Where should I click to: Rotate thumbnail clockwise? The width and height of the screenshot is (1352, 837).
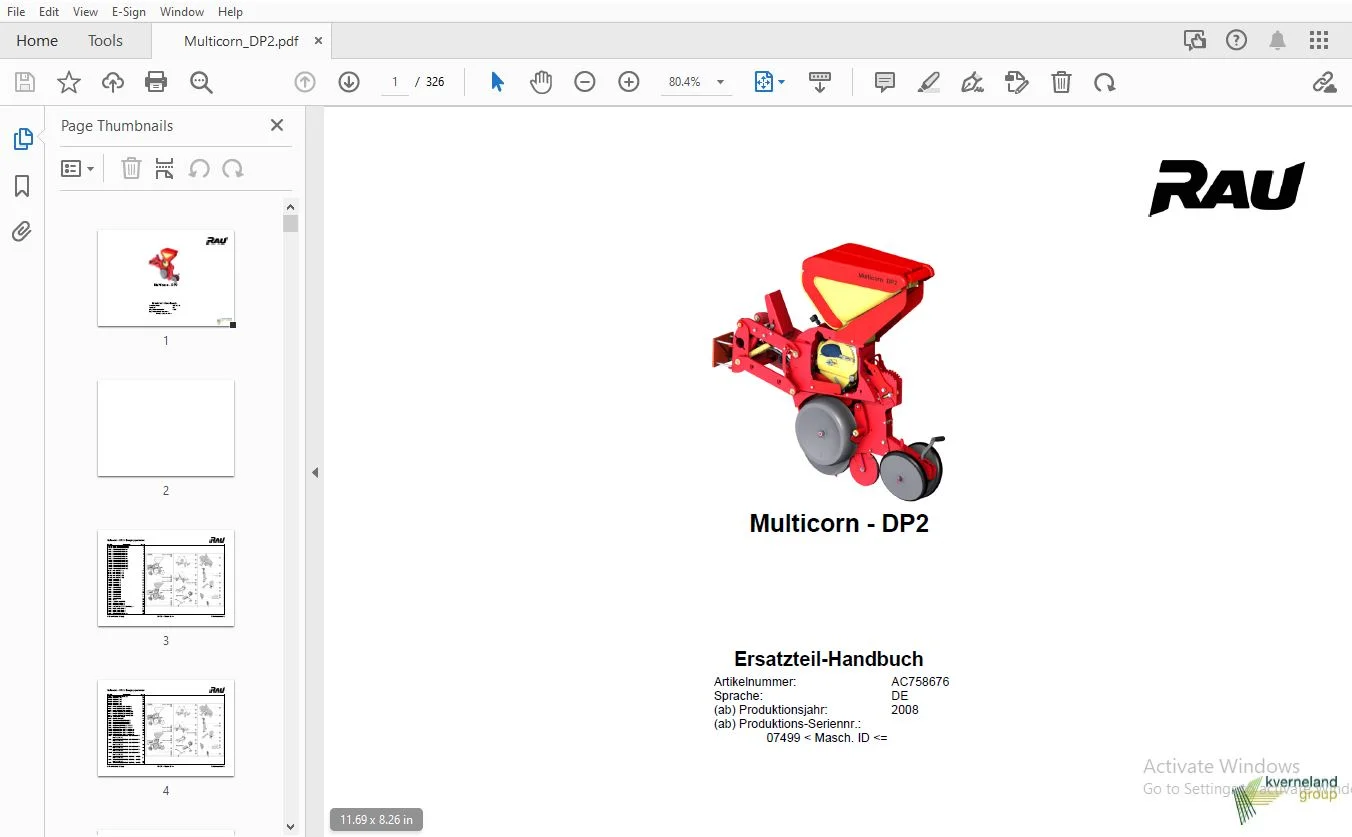pyautogui.click(x=233, y=169)
